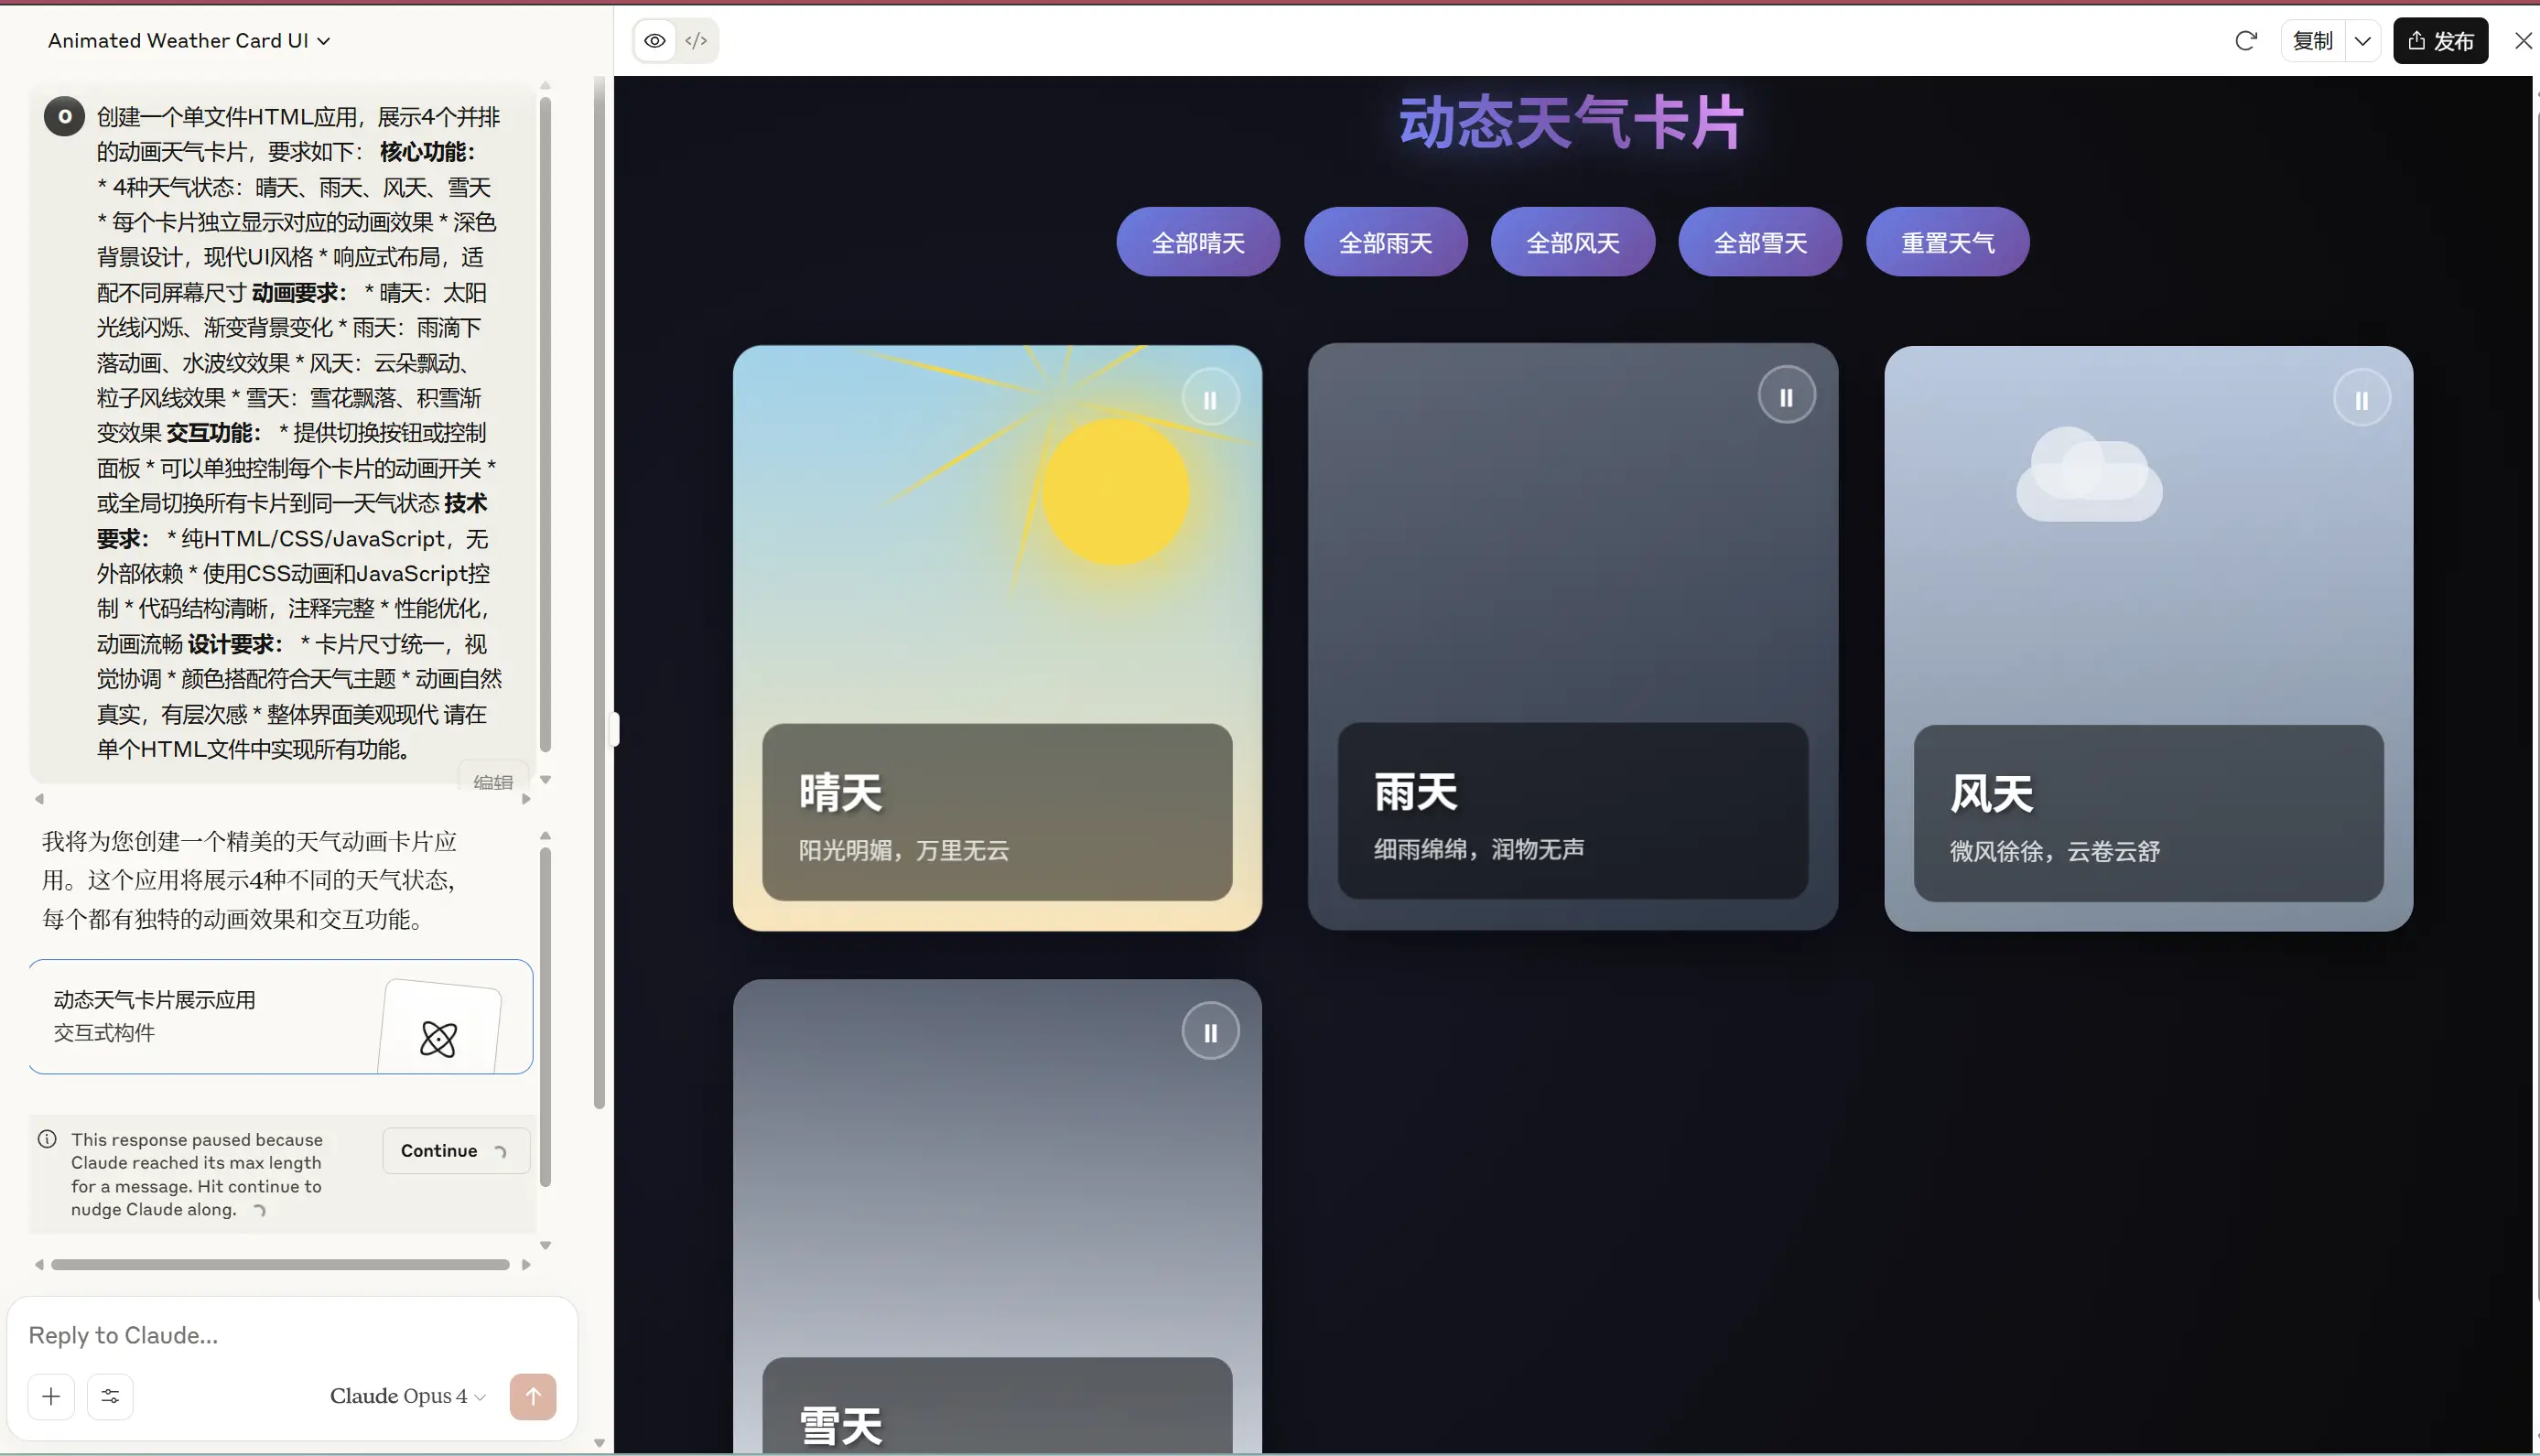
Task: Send message with the arrow button
Action: click(x=533, y=1396)
